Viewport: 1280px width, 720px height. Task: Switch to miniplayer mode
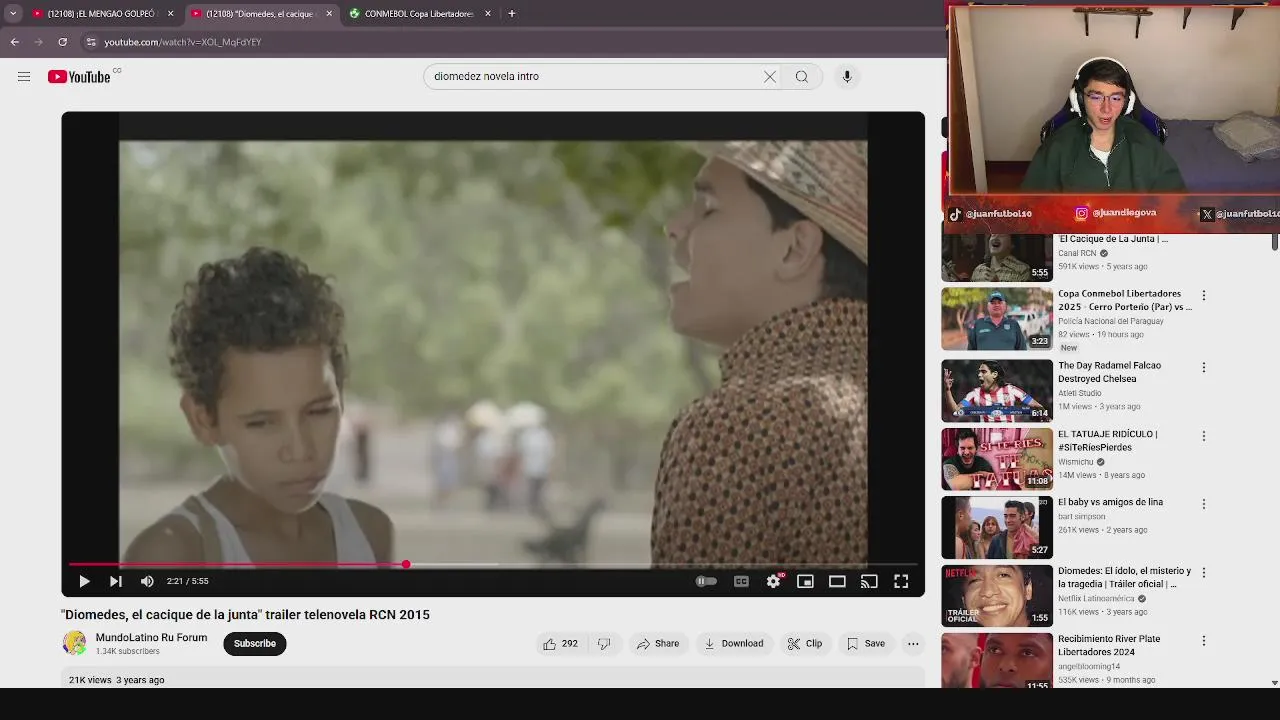(805, 581)
